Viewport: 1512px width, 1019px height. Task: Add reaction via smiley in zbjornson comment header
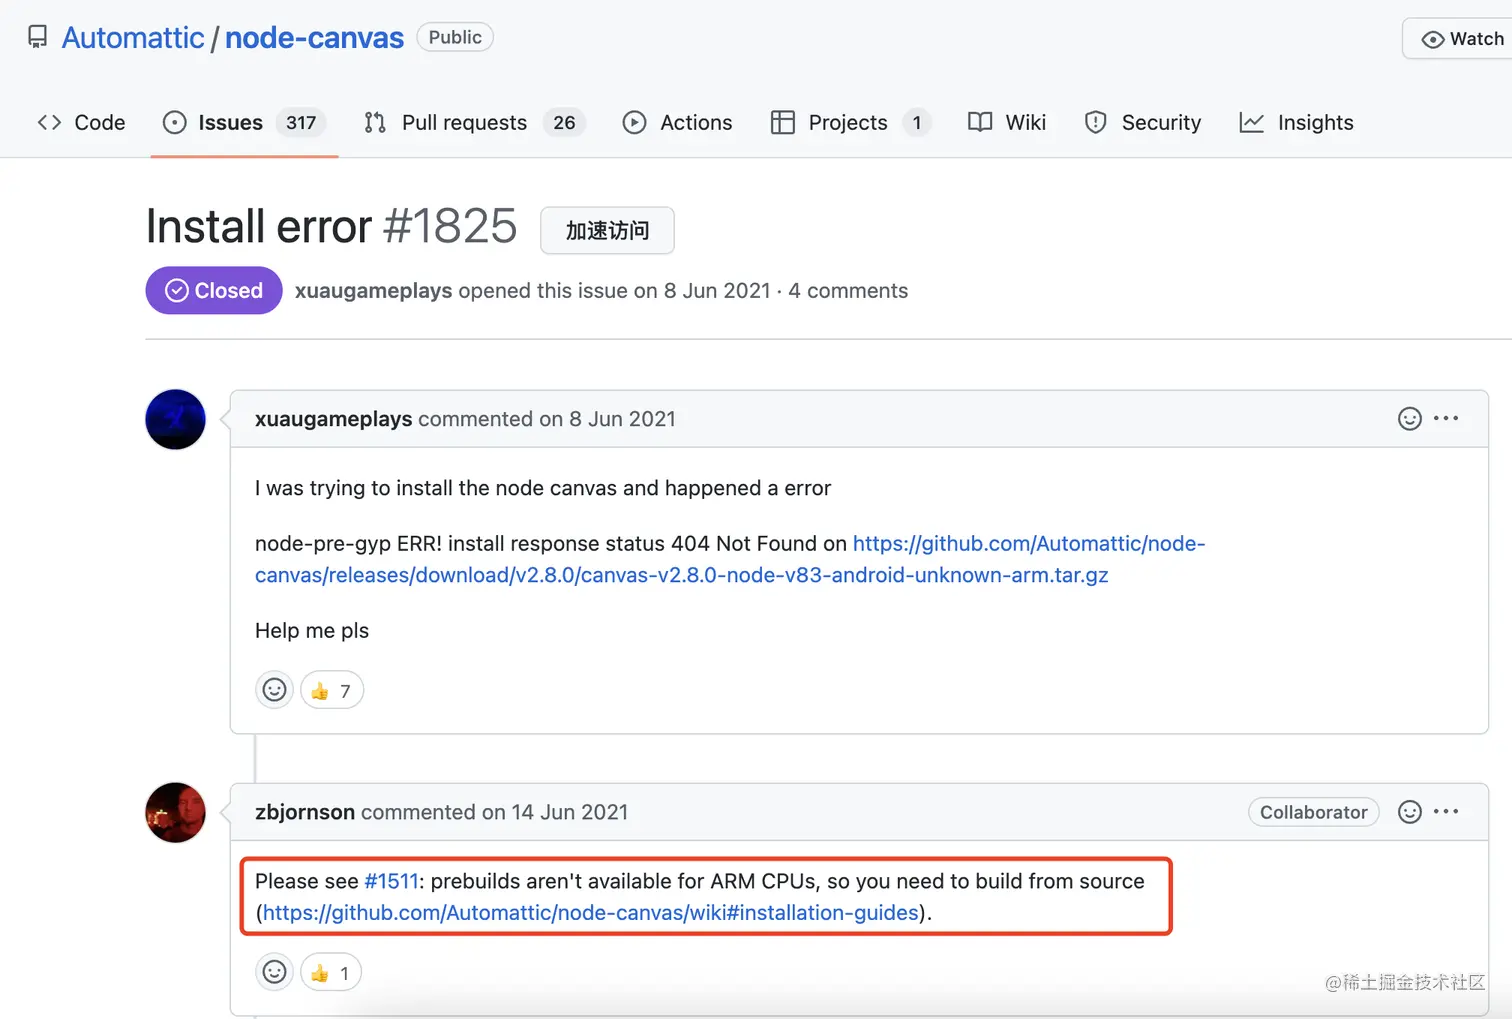(x=1409, y=812)
